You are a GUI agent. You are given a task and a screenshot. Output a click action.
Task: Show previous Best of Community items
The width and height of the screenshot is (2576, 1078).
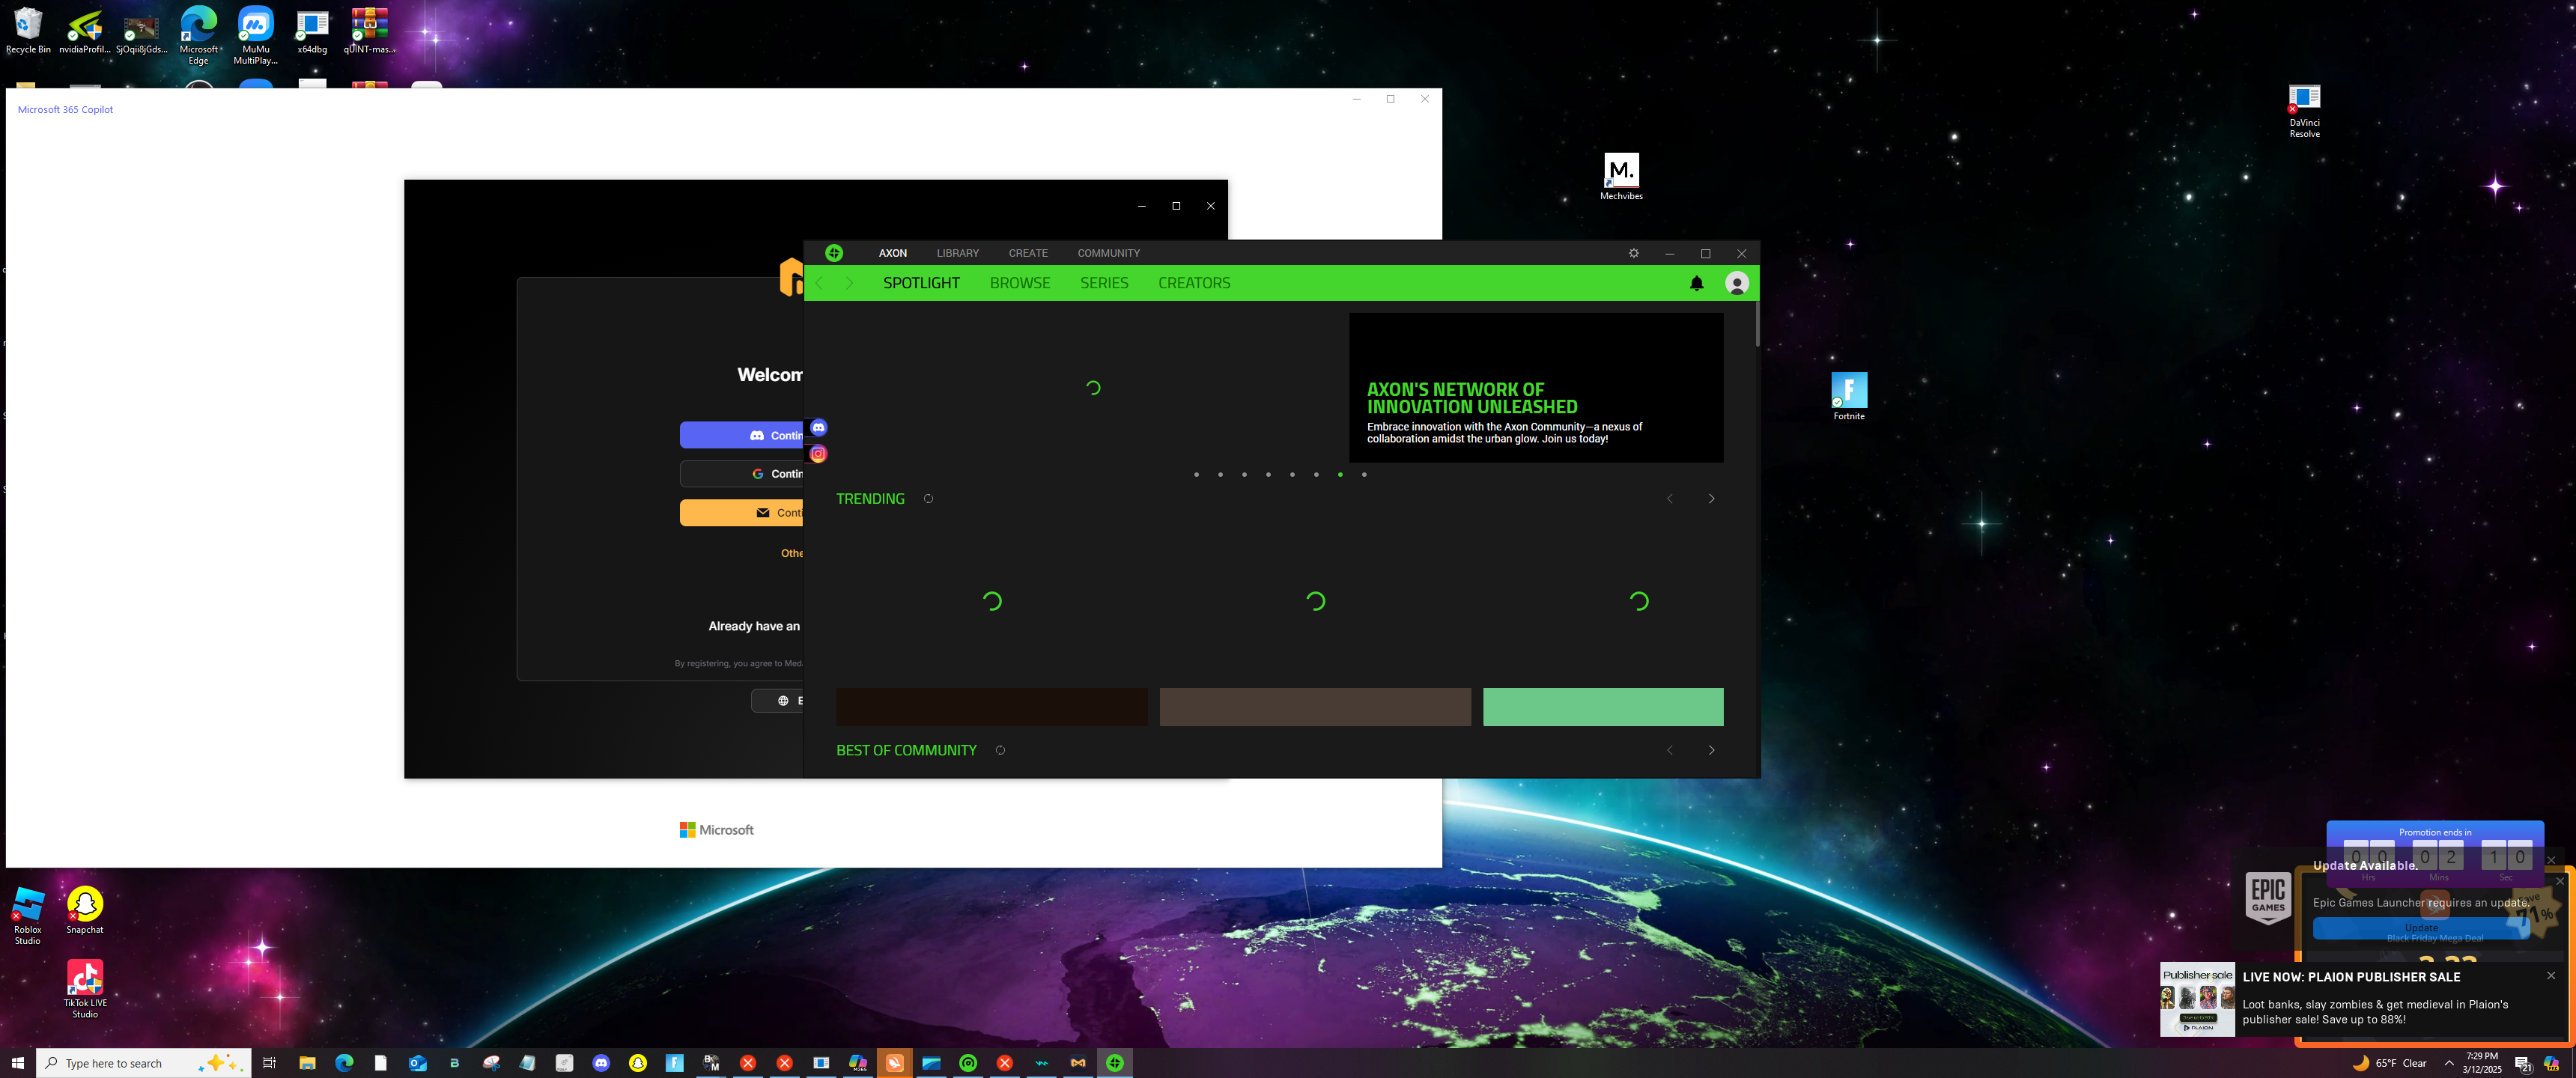[1669, 750]
